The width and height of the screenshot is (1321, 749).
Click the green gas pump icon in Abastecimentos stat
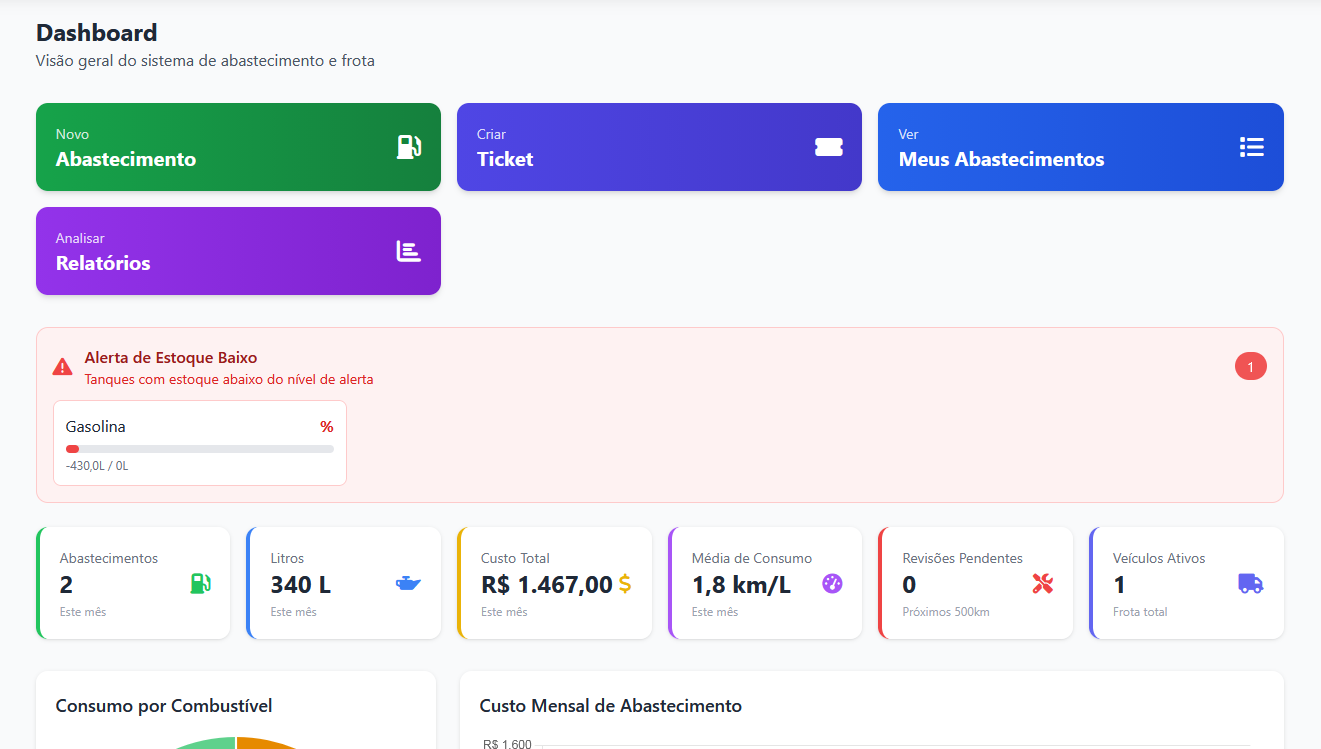tap(200, 583)
